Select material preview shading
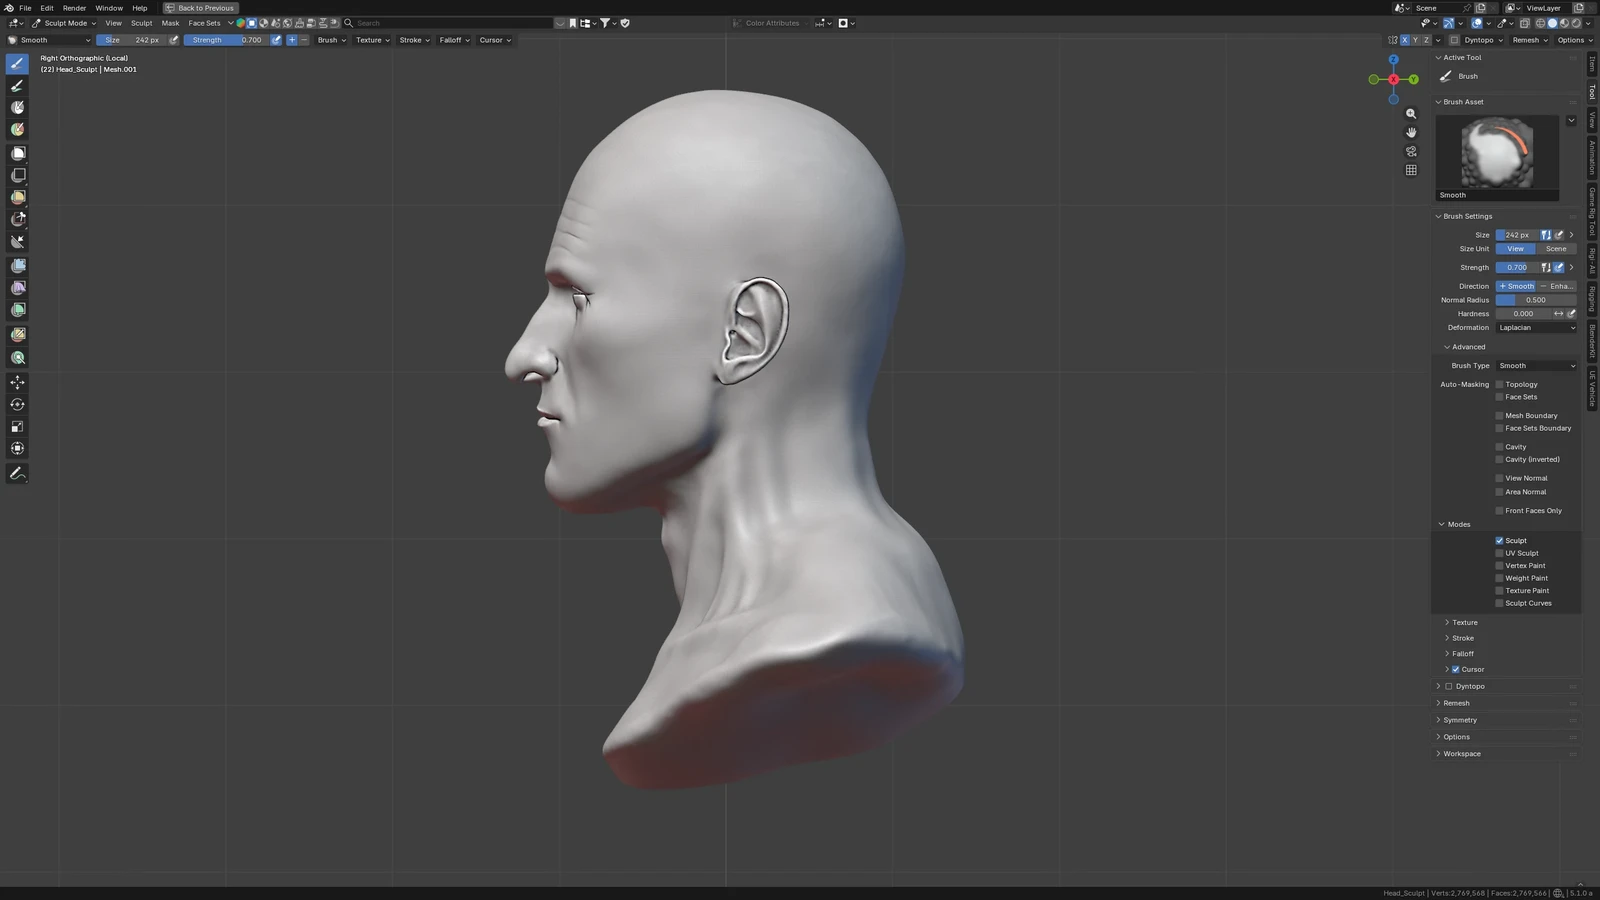Screen dimensions: 1600x900 tap(1564, 23)
